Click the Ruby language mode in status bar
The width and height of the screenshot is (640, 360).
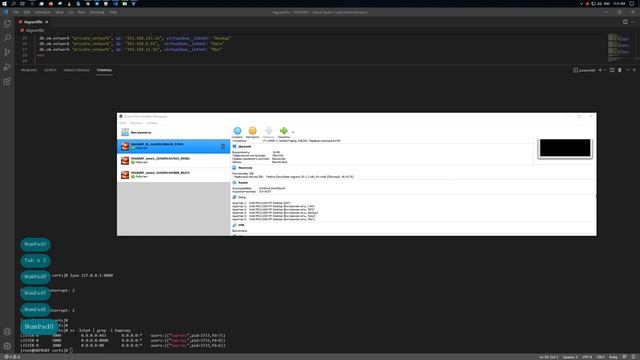(613, 357)
